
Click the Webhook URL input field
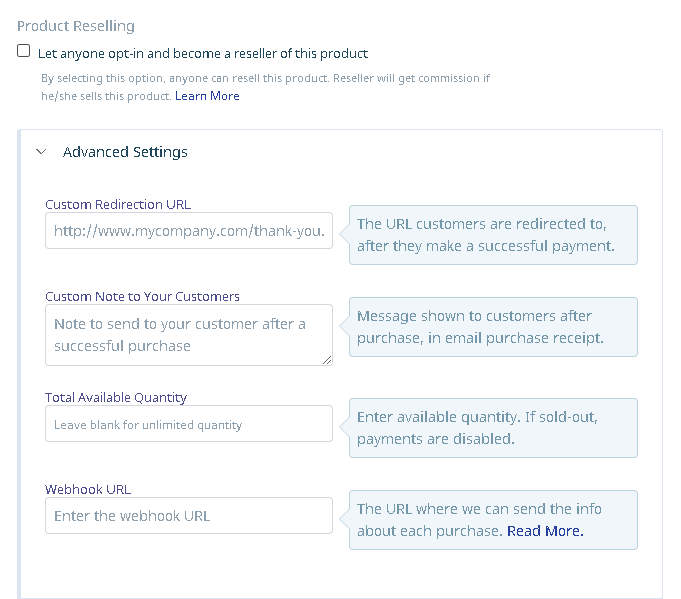[189, 516]
